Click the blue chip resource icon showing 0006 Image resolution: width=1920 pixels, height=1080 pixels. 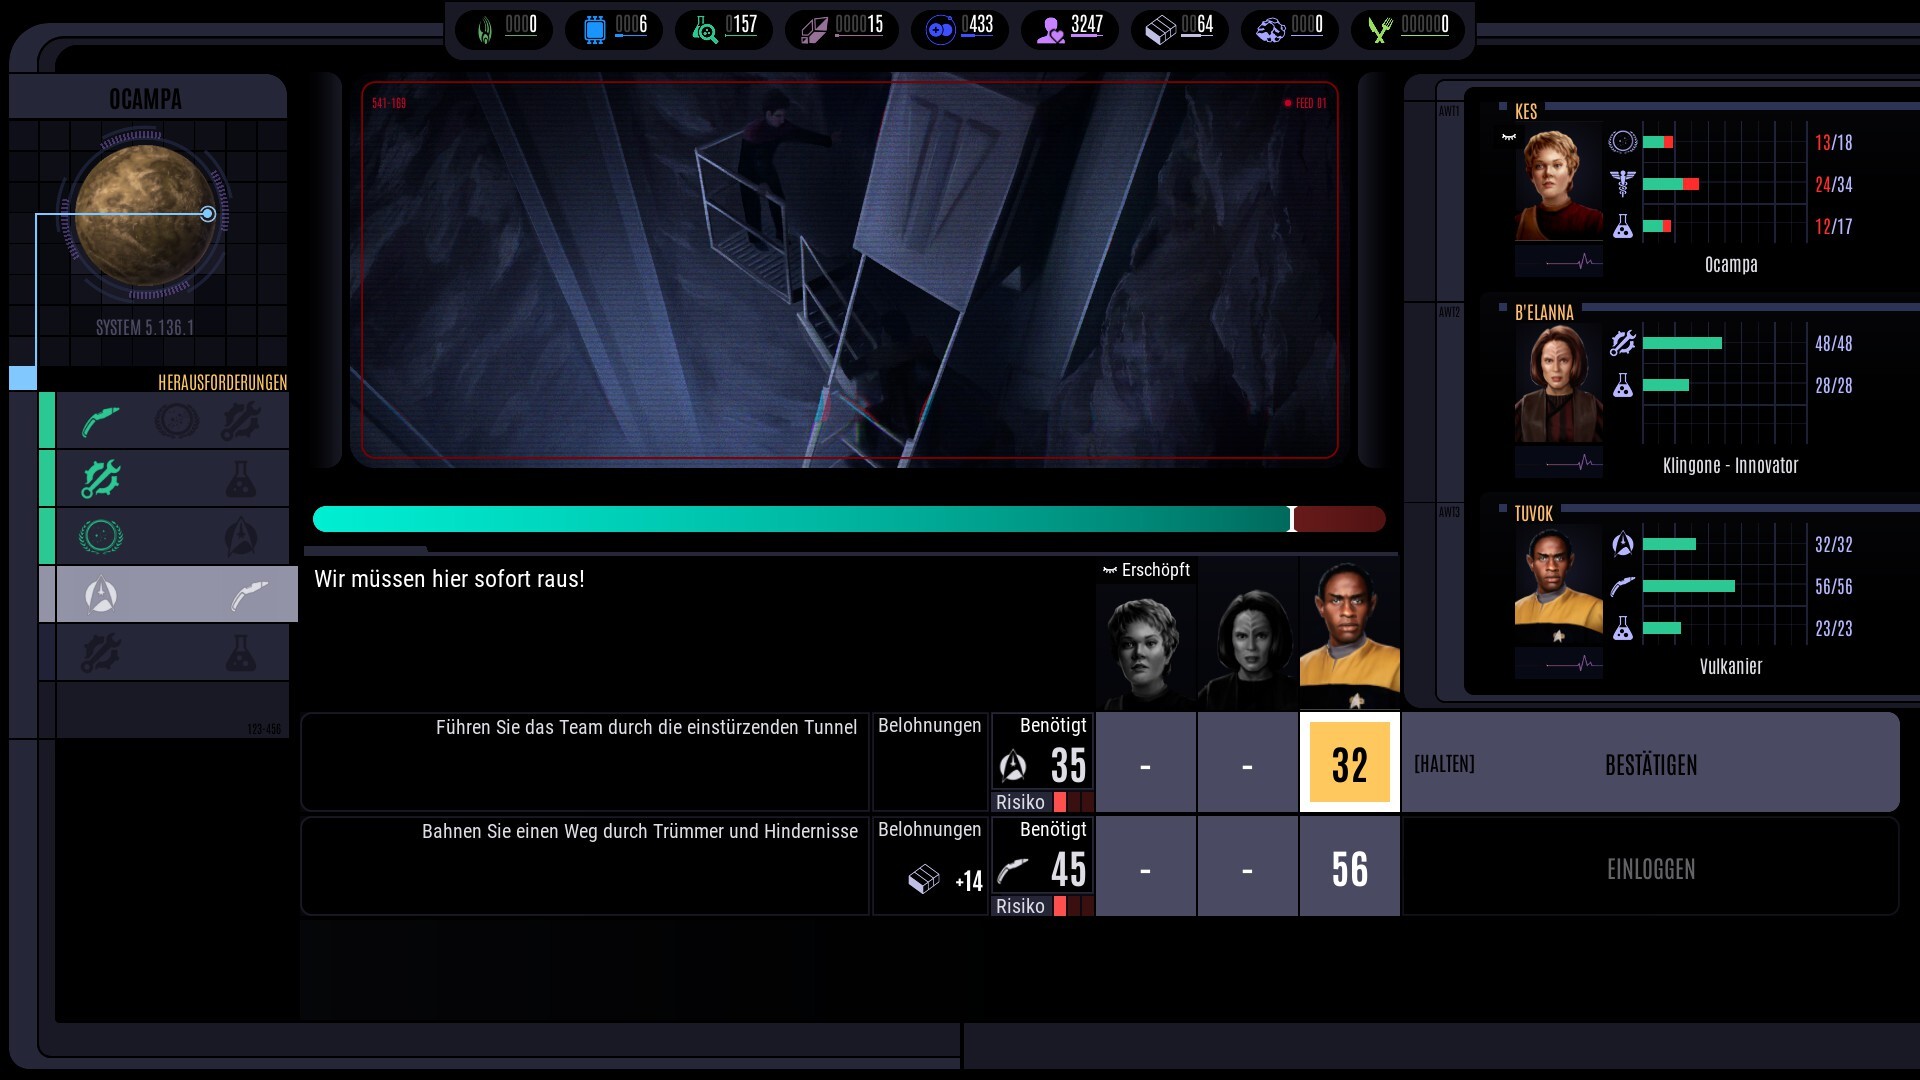(594, 30)
